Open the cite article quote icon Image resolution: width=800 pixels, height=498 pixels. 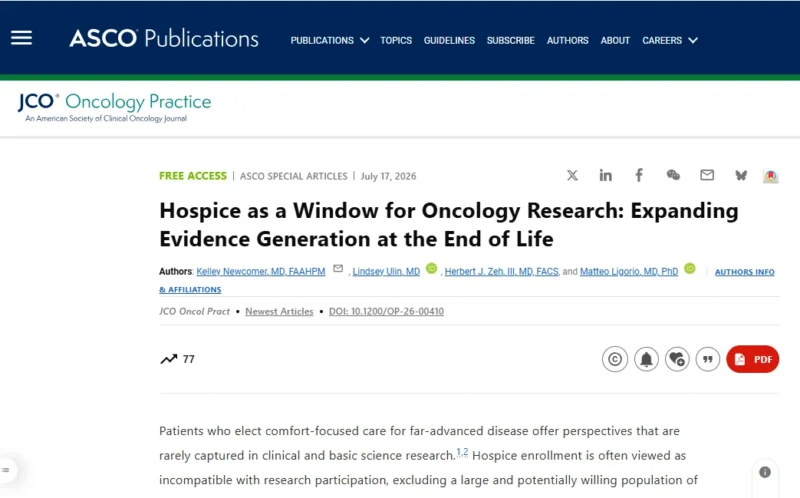pos(708,359)
